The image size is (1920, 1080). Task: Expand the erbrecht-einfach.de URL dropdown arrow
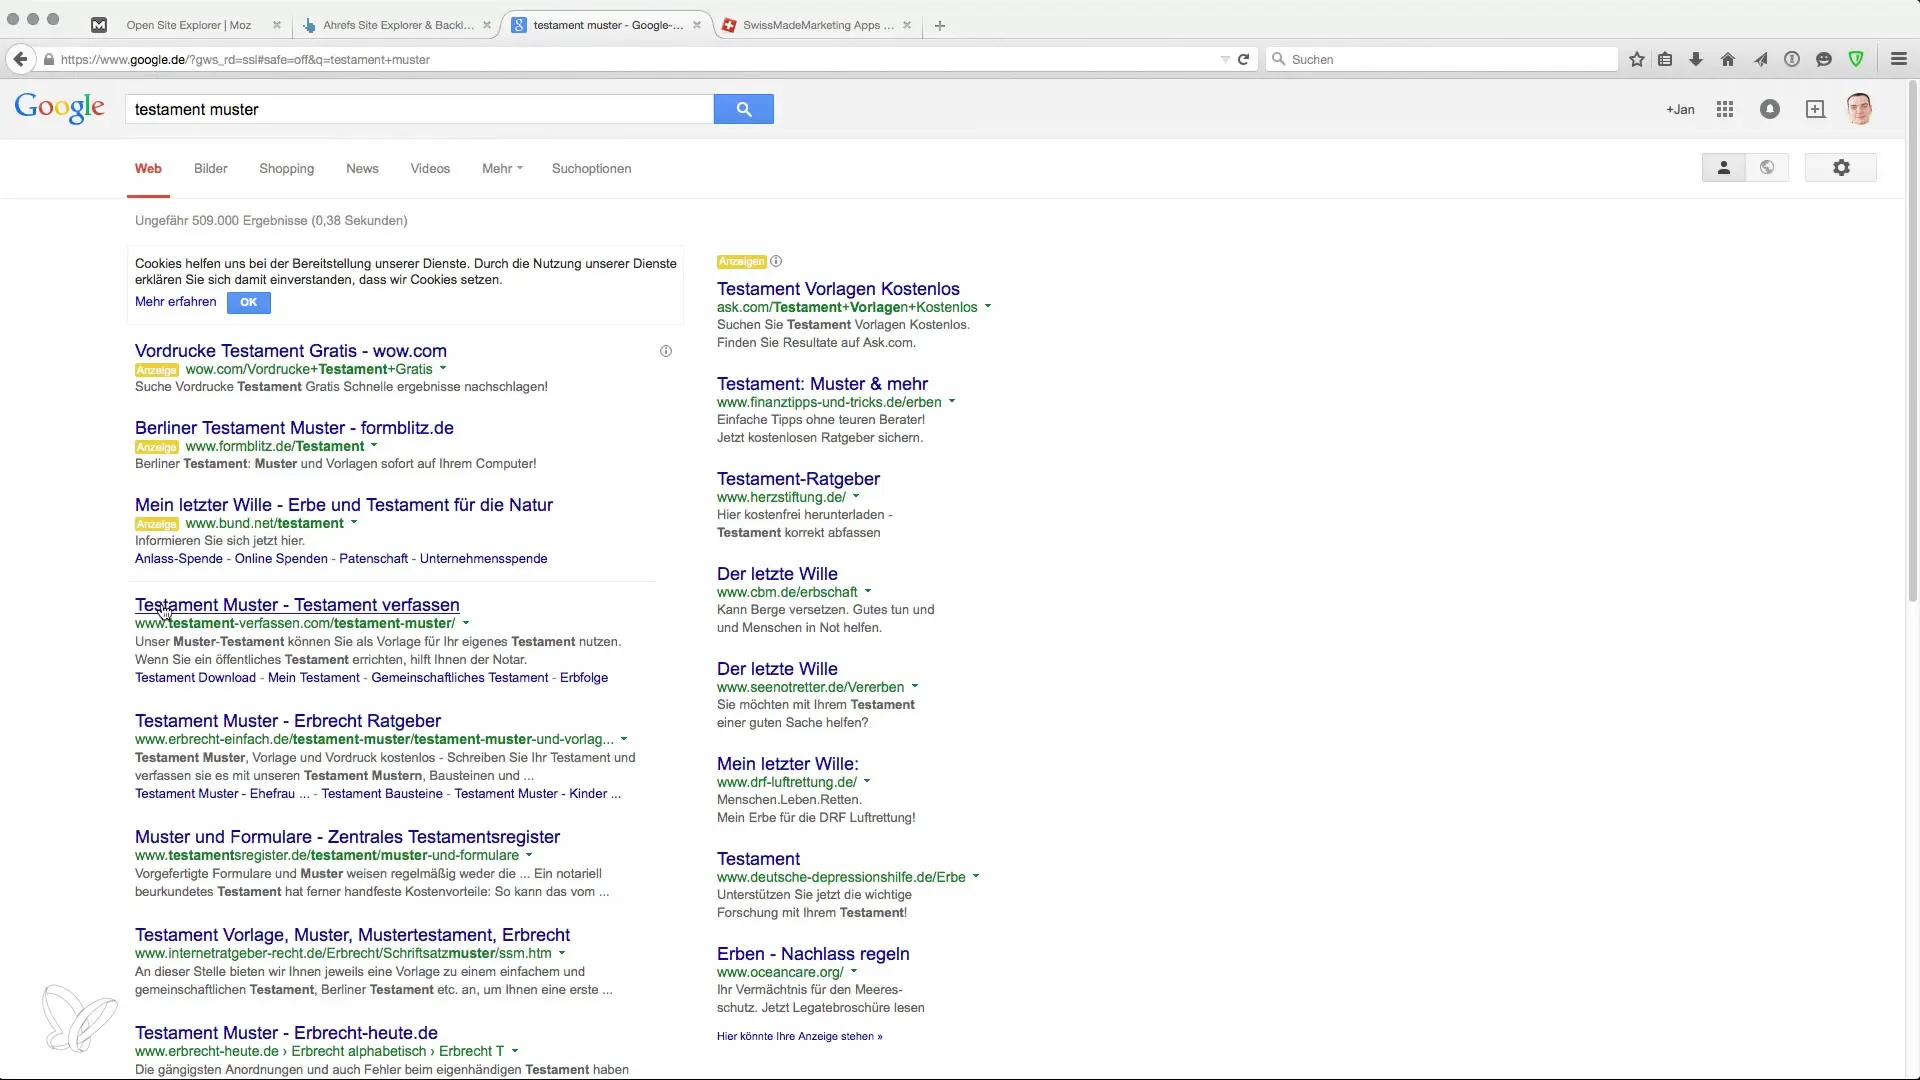(624, 739)
